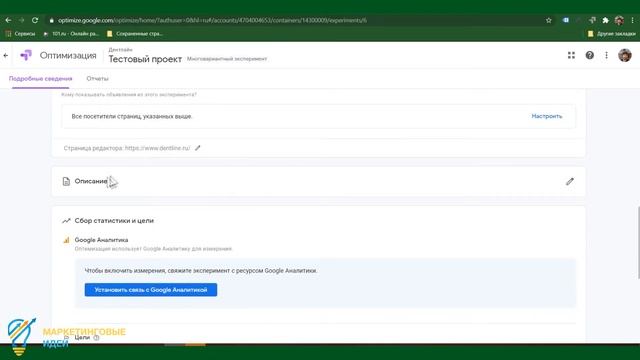Bookmark this page with star icon

click(x=549, y=20)
